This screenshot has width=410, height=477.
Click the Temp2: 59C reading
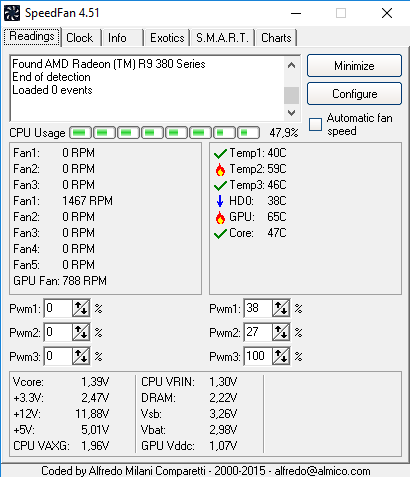coord(258,169)
